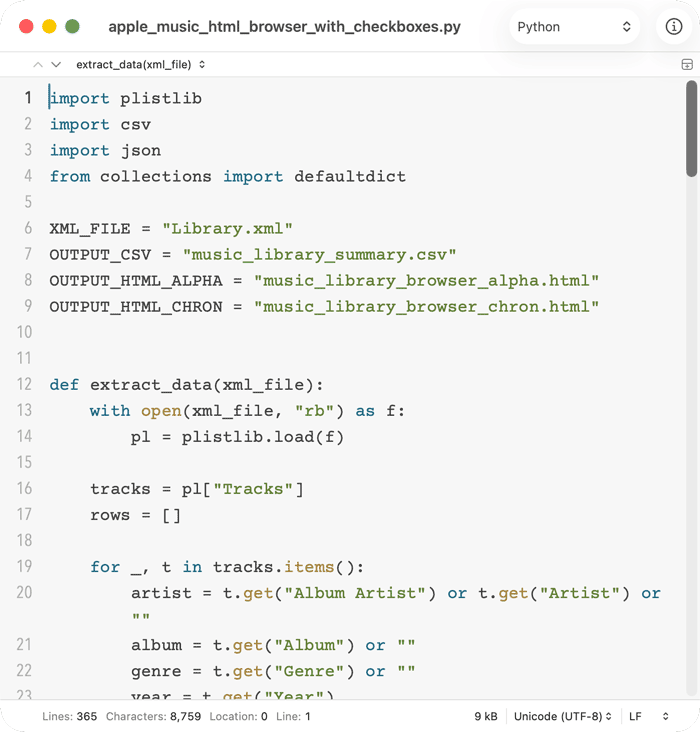Click the Line: 1 status entry
700x732 pixels.
point(293,716)
